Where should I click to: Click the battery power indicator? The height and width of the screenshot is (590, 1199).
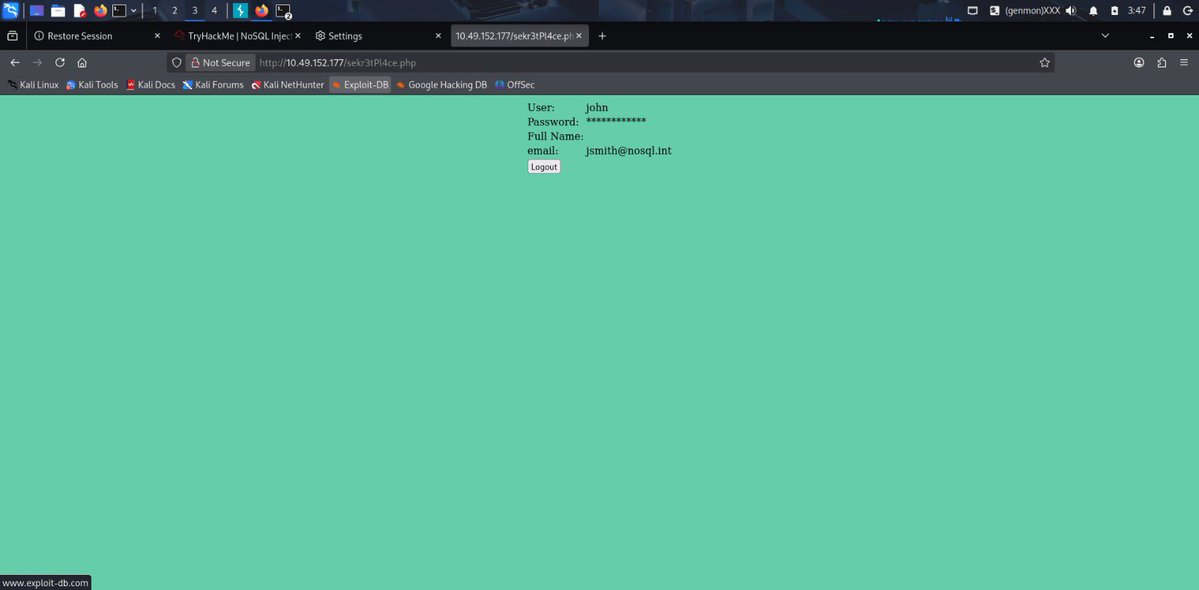point(1114,11)
